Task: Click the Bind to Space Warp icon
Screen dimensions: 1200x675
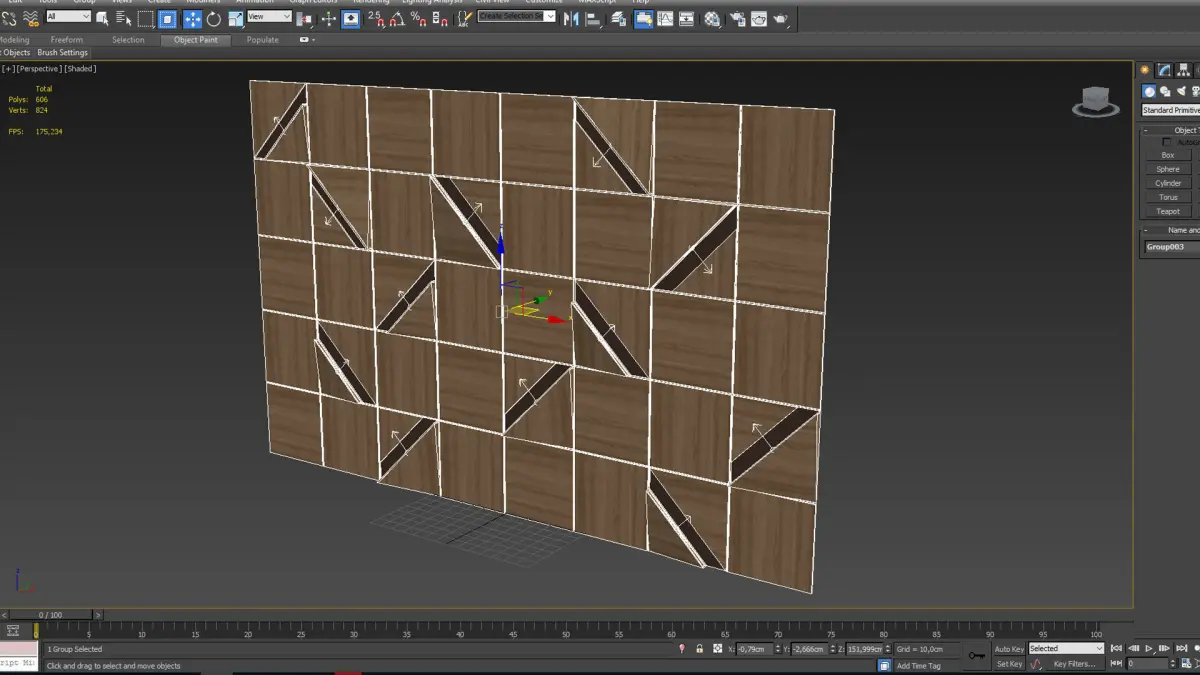Action: click(30, 18)
